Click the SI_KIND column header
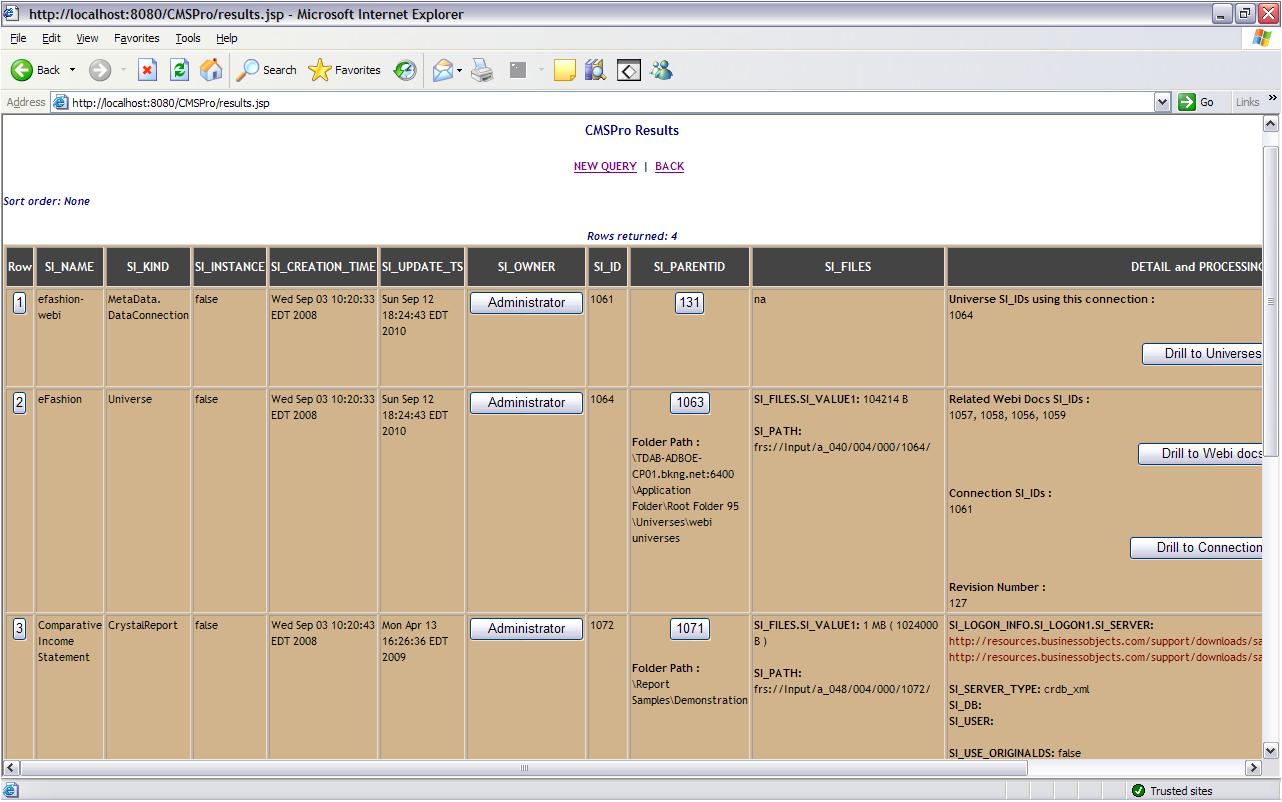 [x=148, y=267]
